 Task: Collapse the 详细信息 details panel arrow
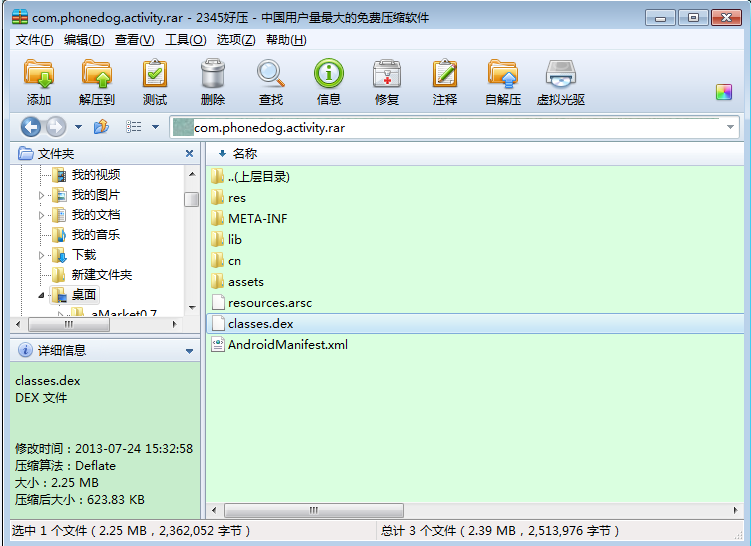coord(189,351)
